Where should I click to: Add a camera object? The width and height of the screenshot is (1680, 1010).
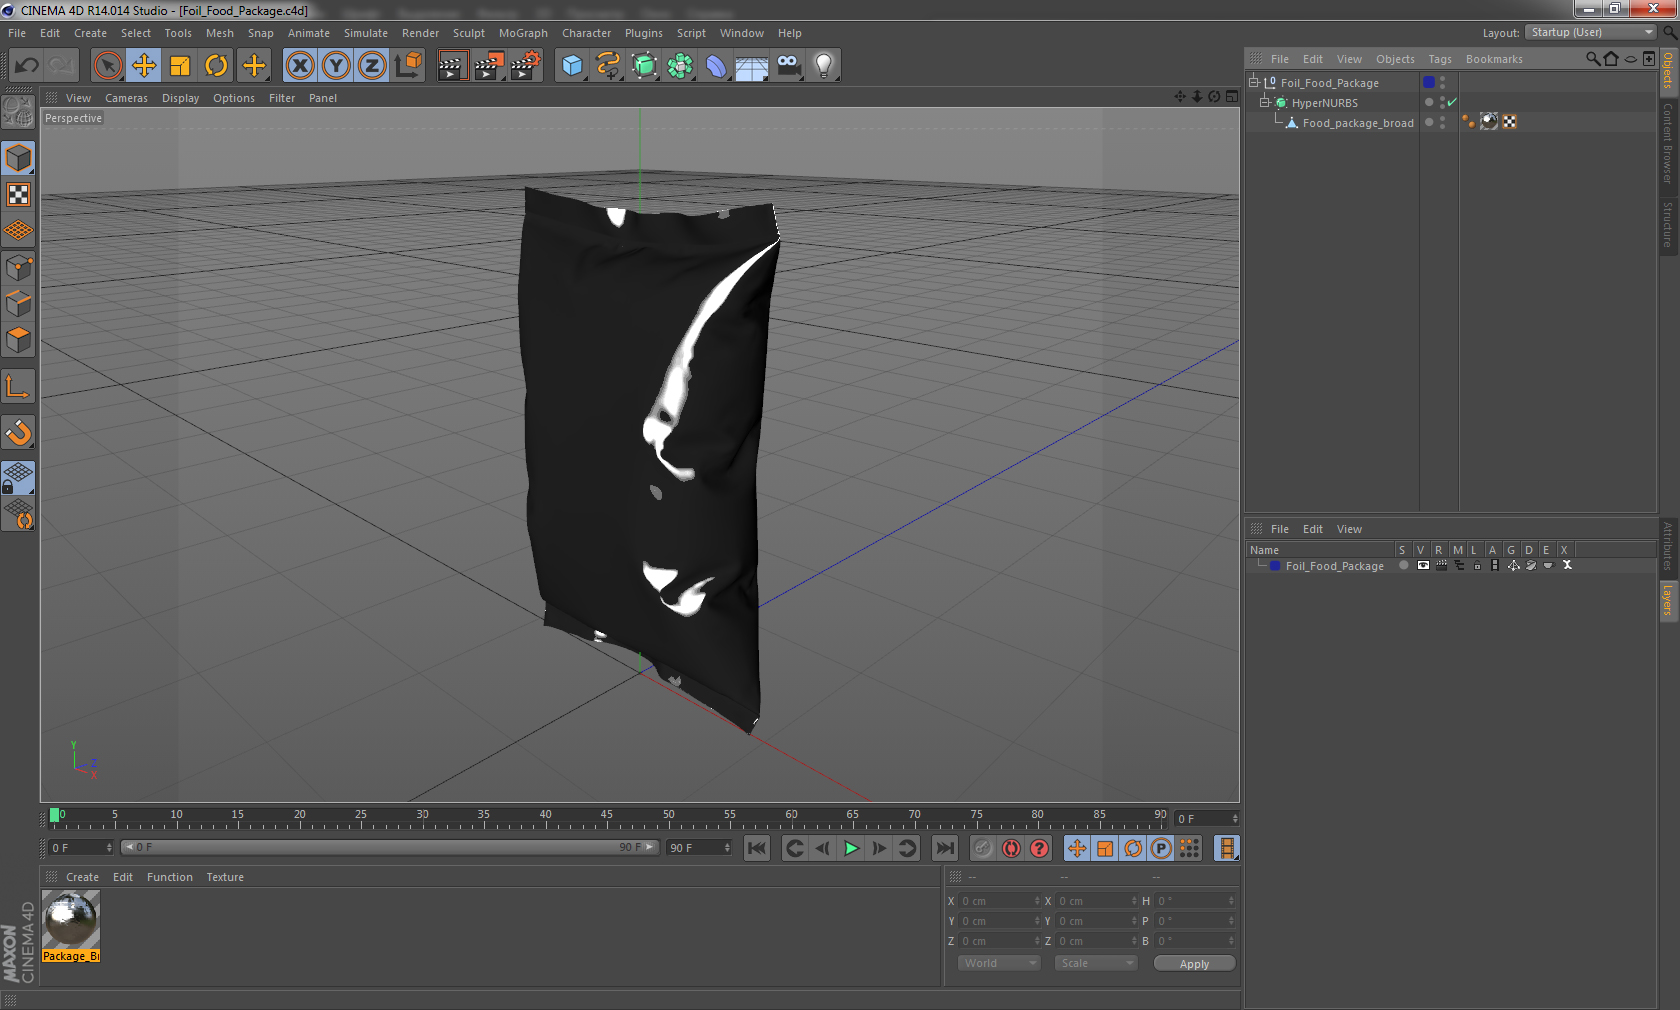(789, 66)
